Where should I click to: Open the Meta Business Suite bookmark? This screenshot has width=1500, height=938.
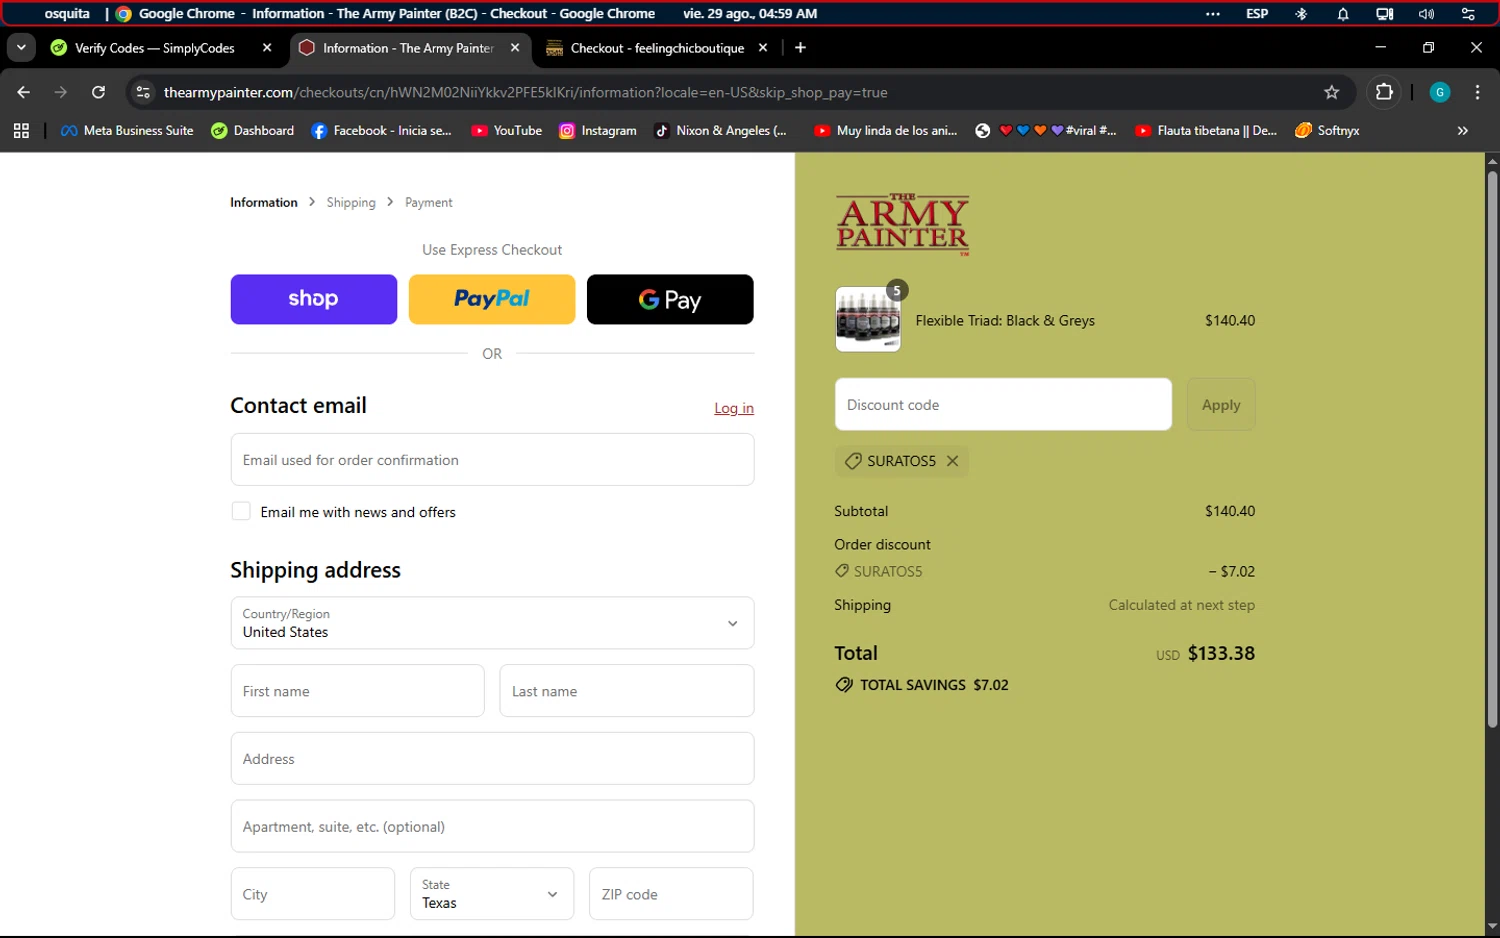(127, 130)
